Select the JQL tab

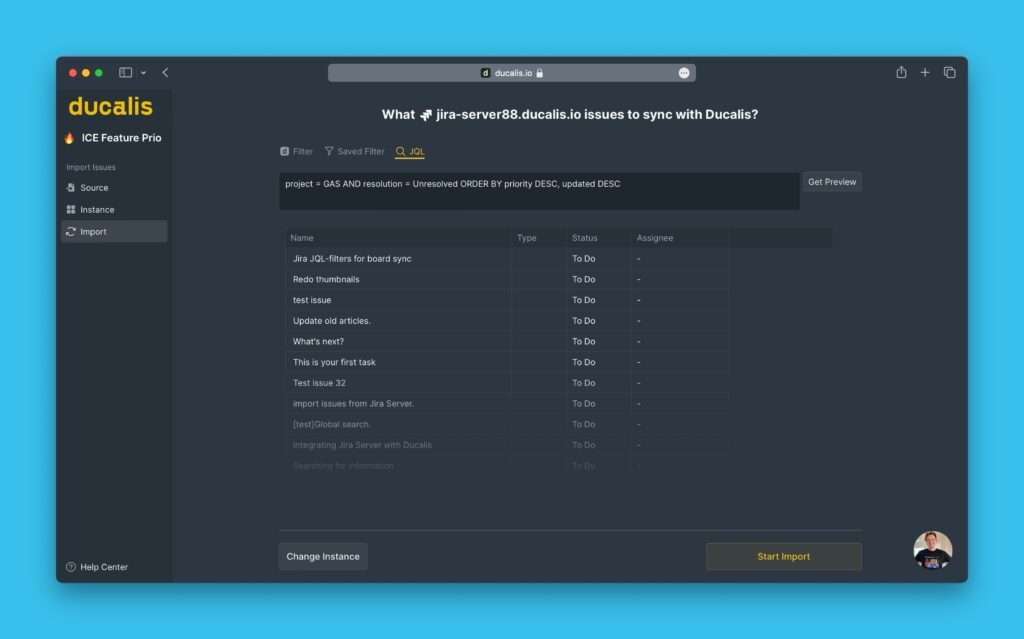(x=410, y=152)
